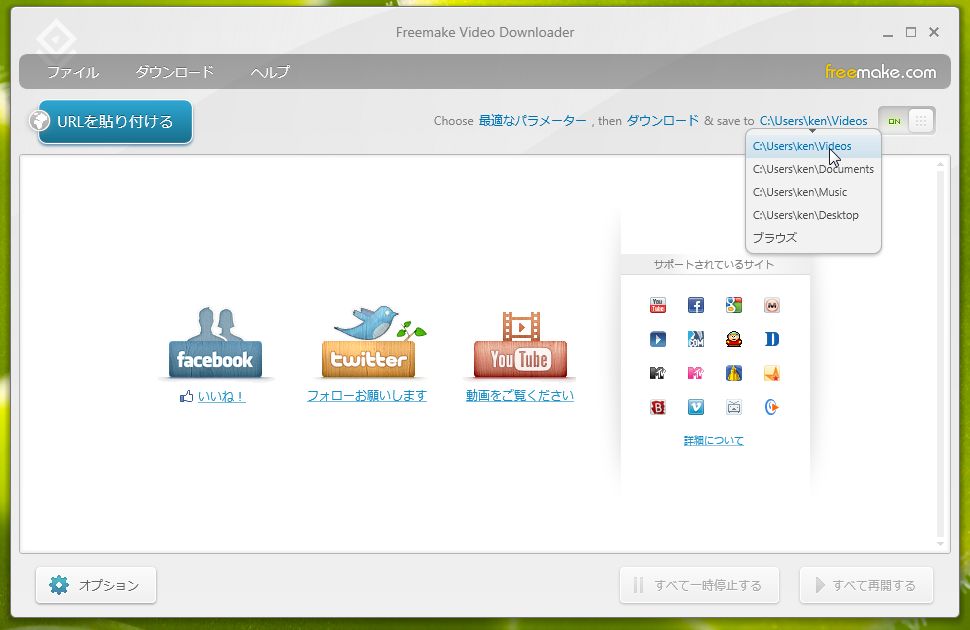The image size is (970, 630).
Task: Click the YouTube icon in supported sites
Action: (658, 305)
